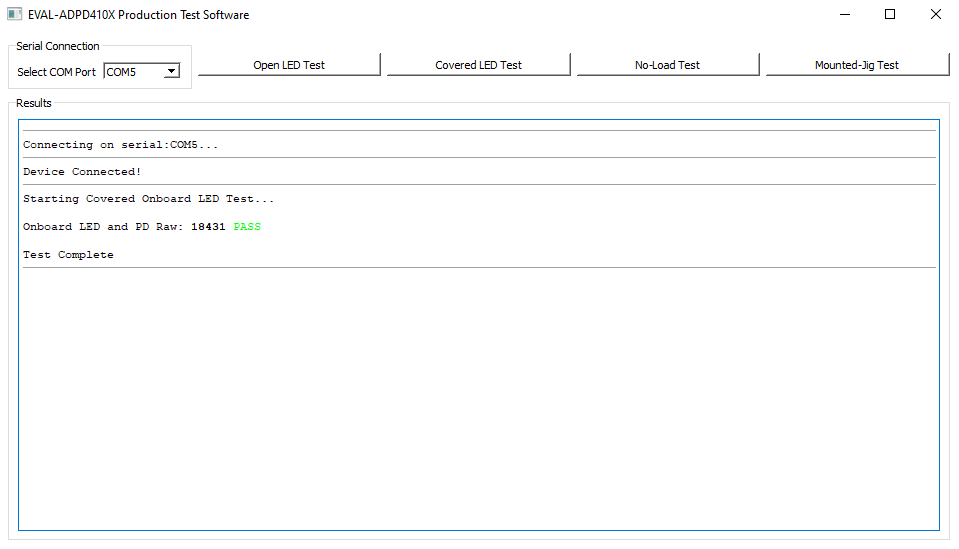The height and width of the screenshot is (549, 959).
Task: Start the Covered LED Test
Action: 478,65
